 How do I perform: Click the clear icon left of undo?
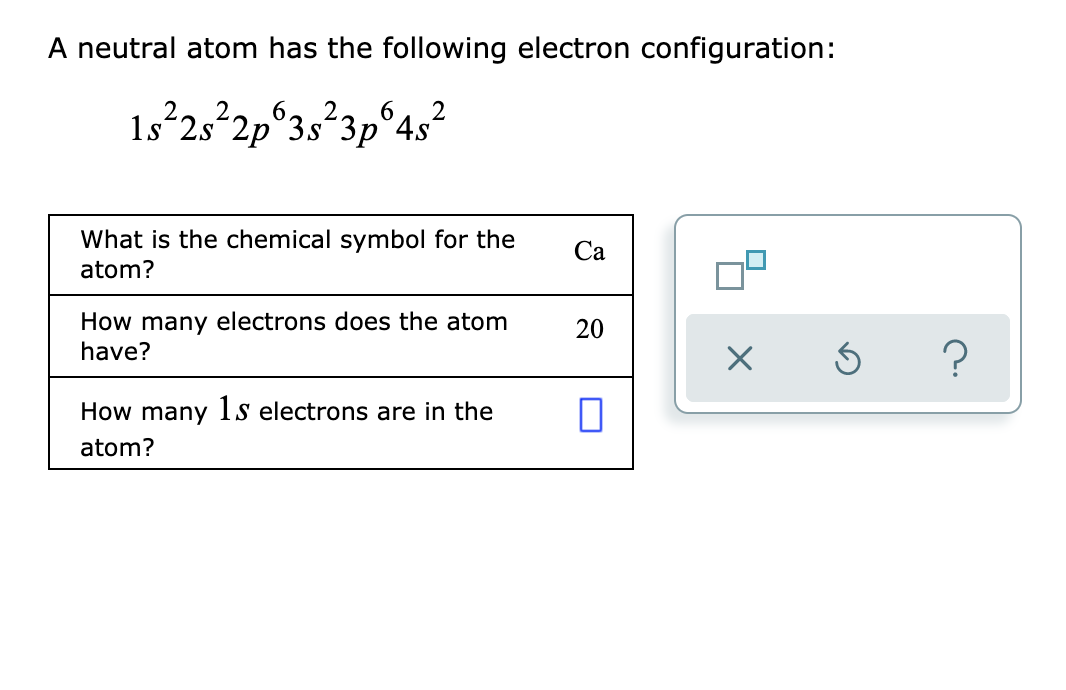click(738, 359)
